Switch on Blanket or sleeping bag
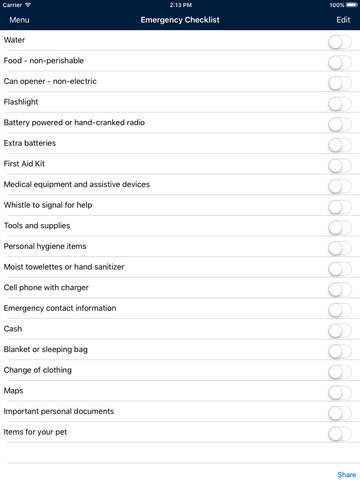The width and height of the screenshot is (360, 480). [340, 352]
